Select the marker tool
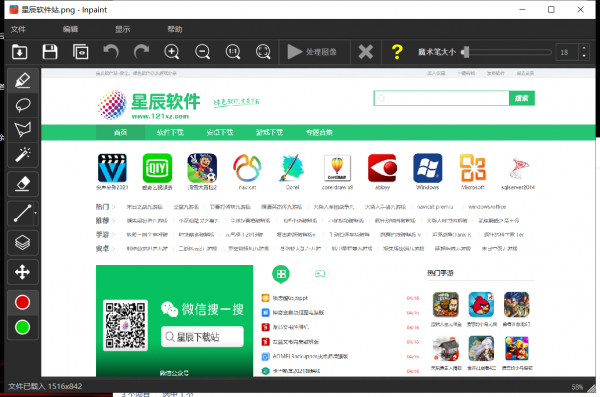600x397 pixels. point(23,80)
